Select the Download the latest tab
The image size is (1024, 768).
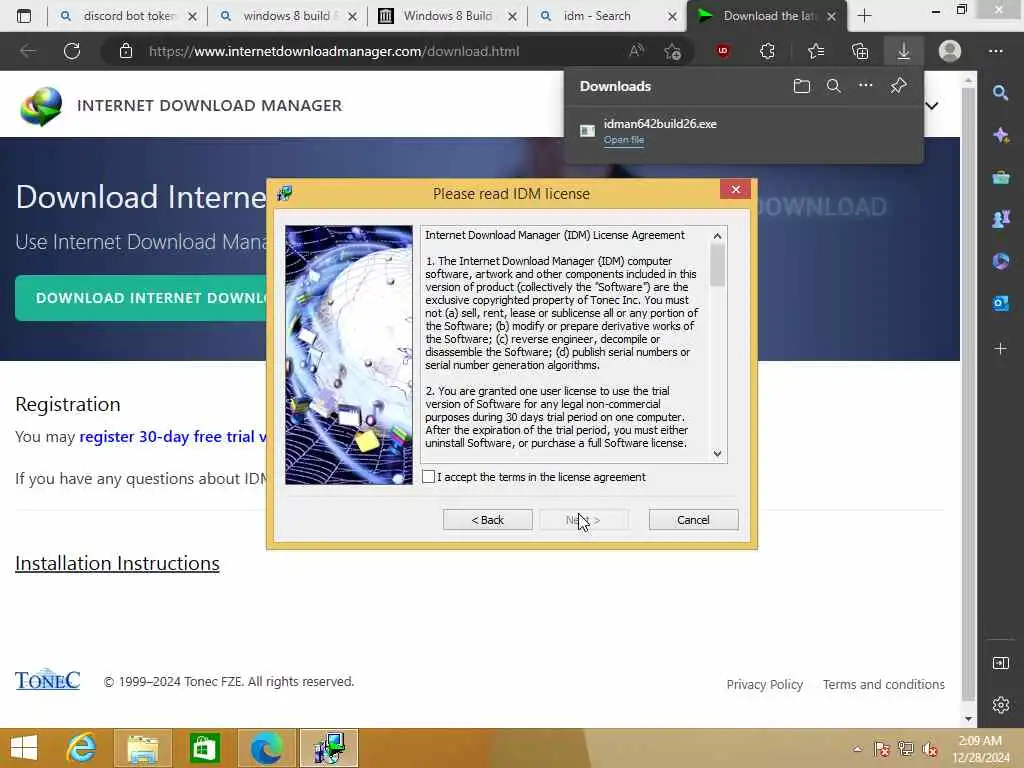click(x=768, y=16)
